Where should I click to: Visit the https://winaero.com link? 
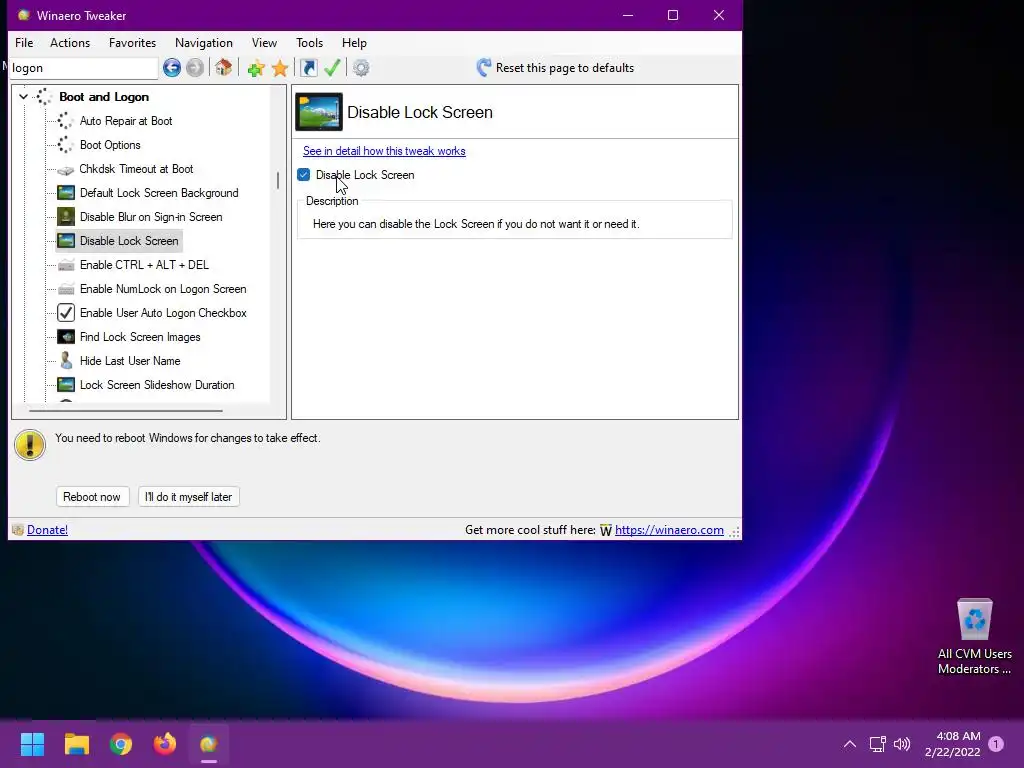tap(669, 530)
